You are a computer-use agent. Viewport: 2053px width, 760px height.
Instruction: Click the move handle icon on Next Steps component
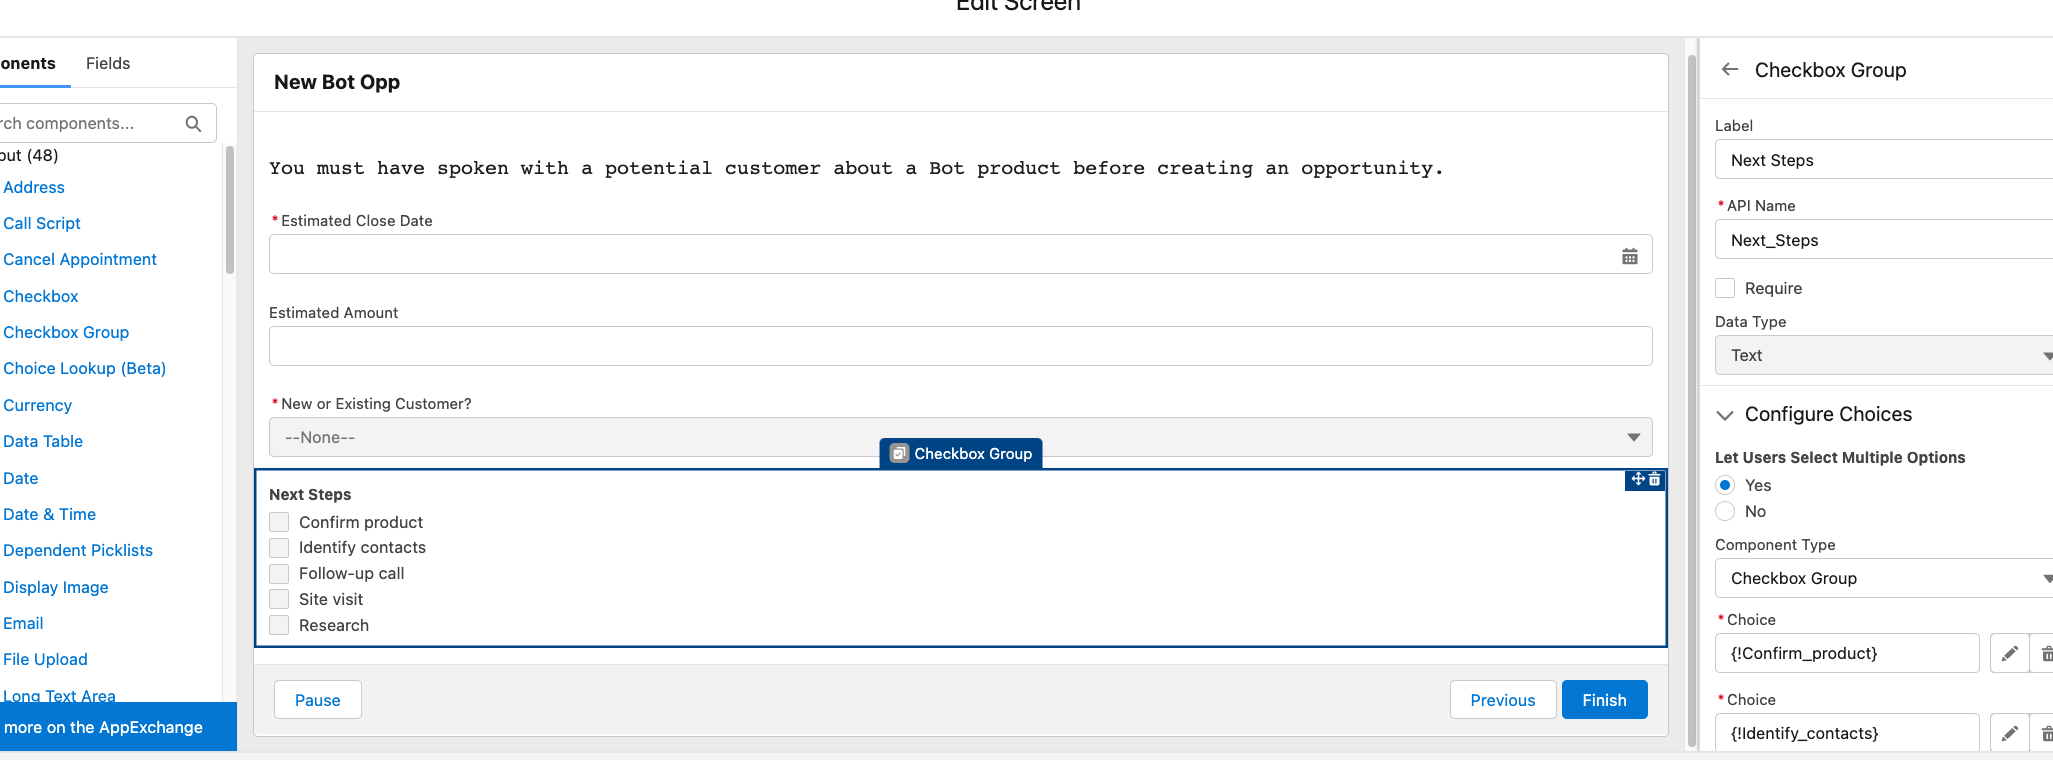tap(1638, 480)
